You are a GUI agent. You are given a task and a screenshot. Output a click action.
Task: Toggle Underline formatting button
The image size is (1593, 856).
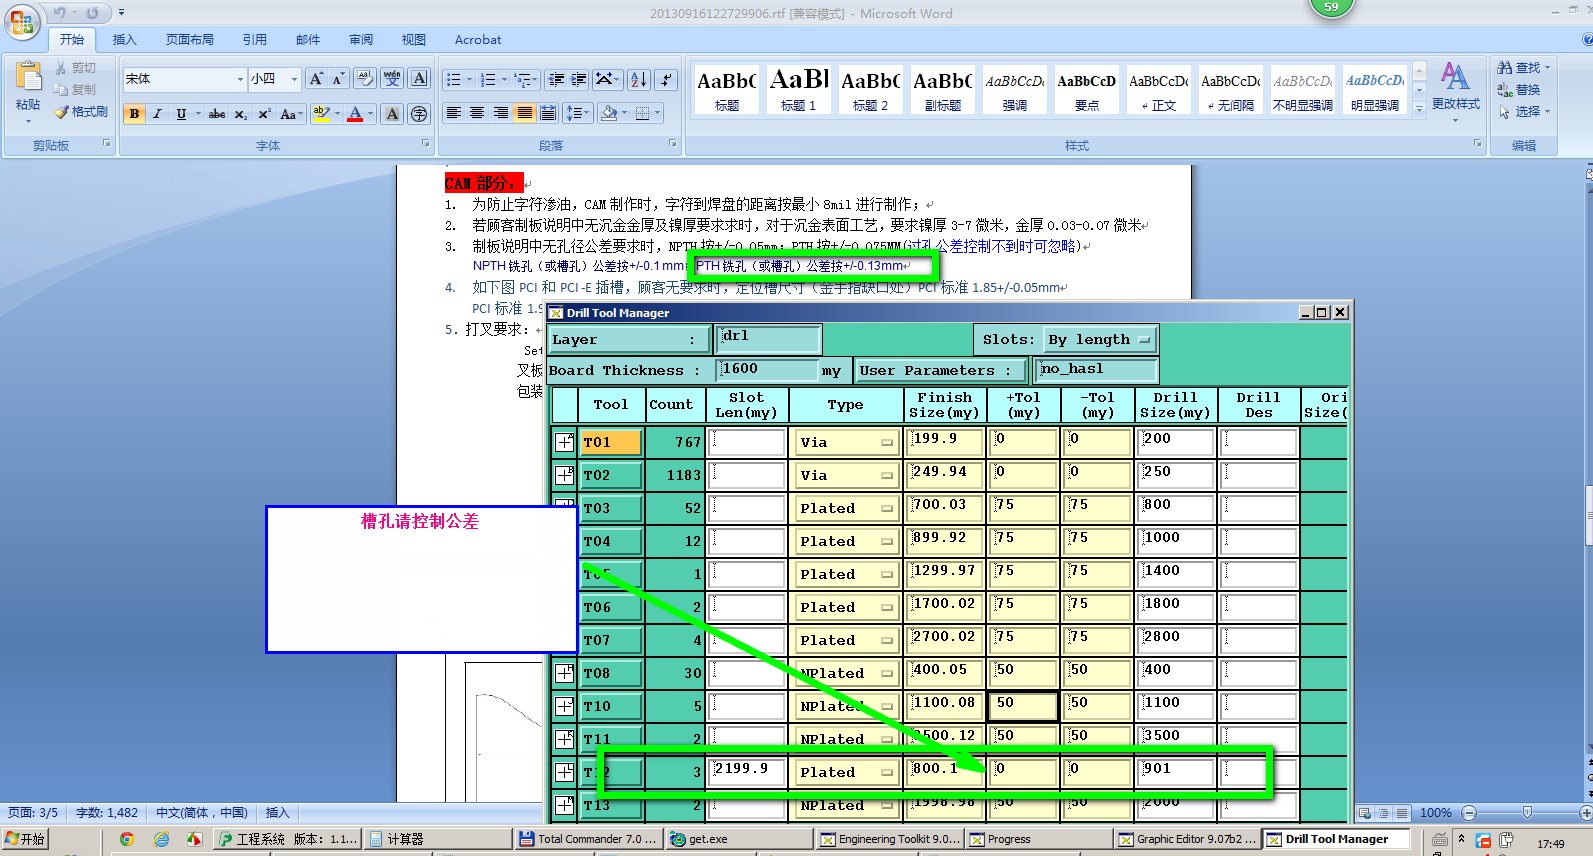[181, 114]
